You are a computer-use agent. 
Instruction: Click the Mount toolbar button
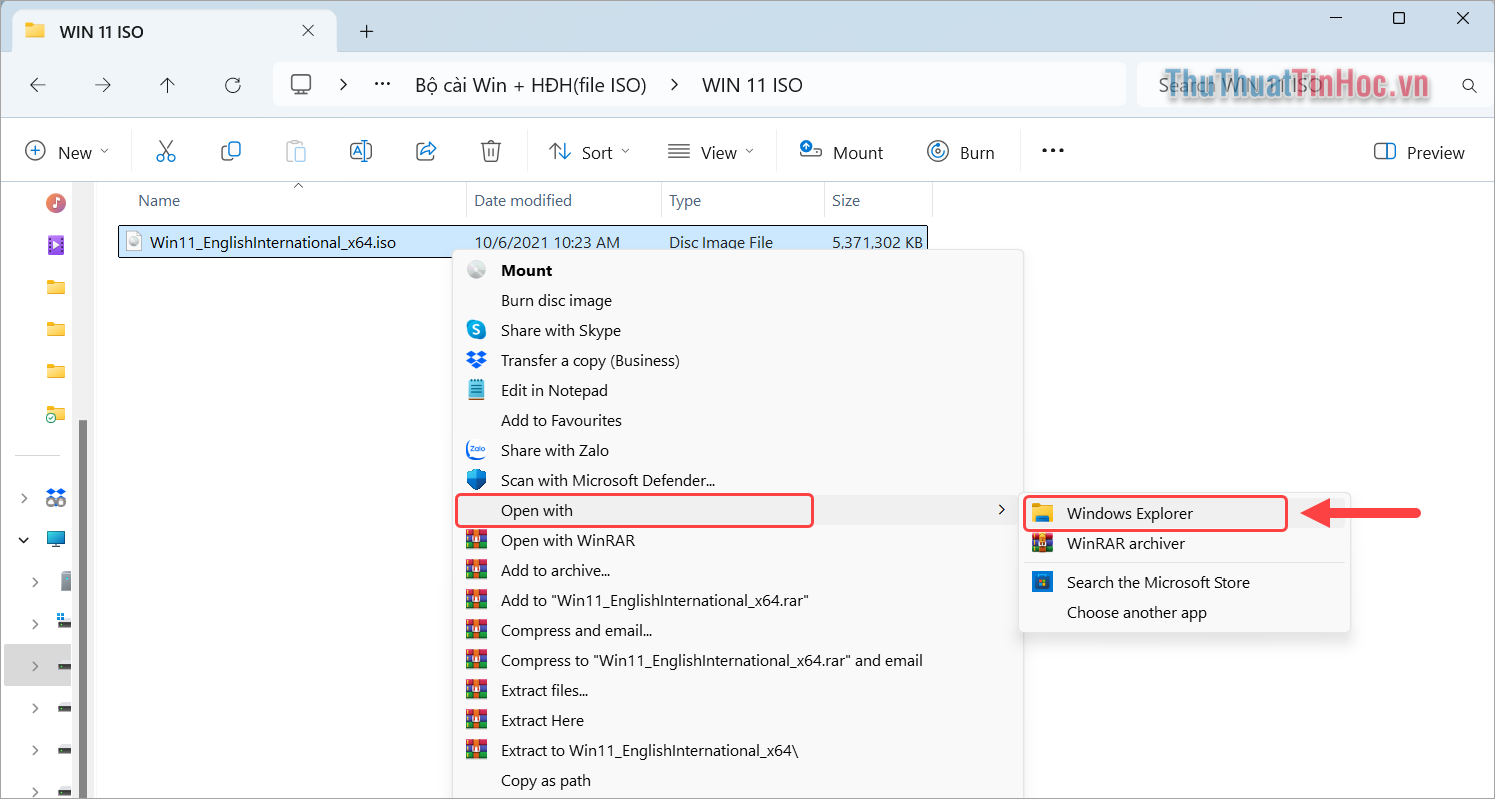pos(841,152)
